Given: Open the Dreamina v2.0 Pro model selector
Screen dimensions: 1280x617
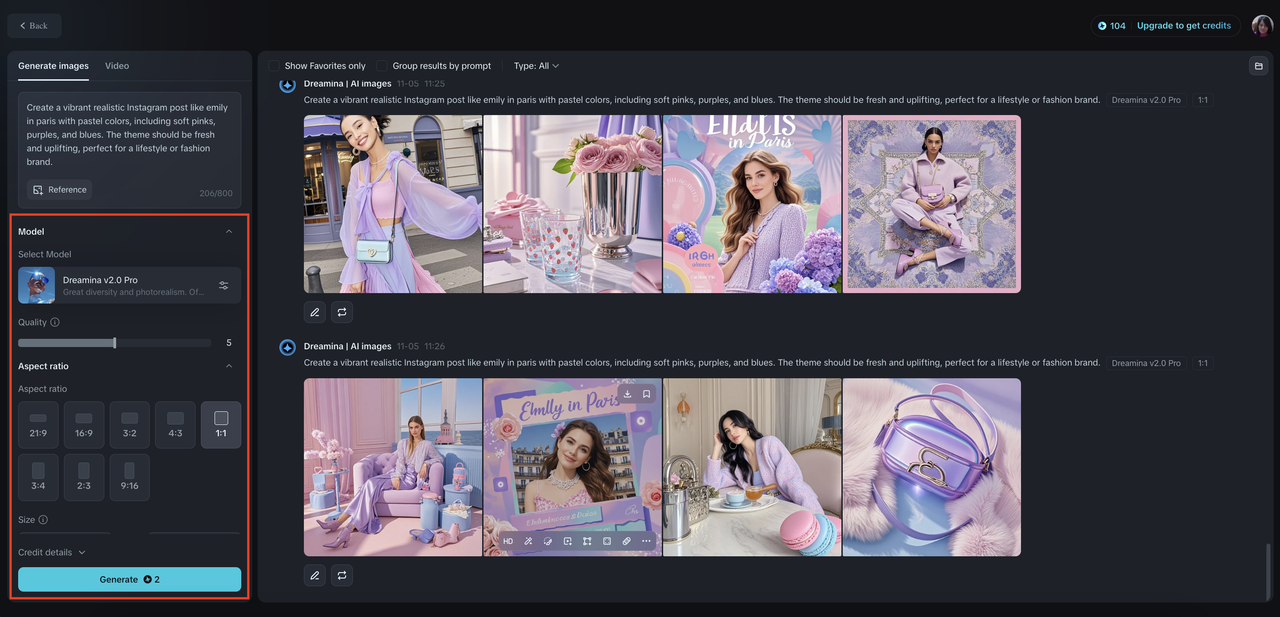Looking at the screenshot, I should [x=130, y=286].
